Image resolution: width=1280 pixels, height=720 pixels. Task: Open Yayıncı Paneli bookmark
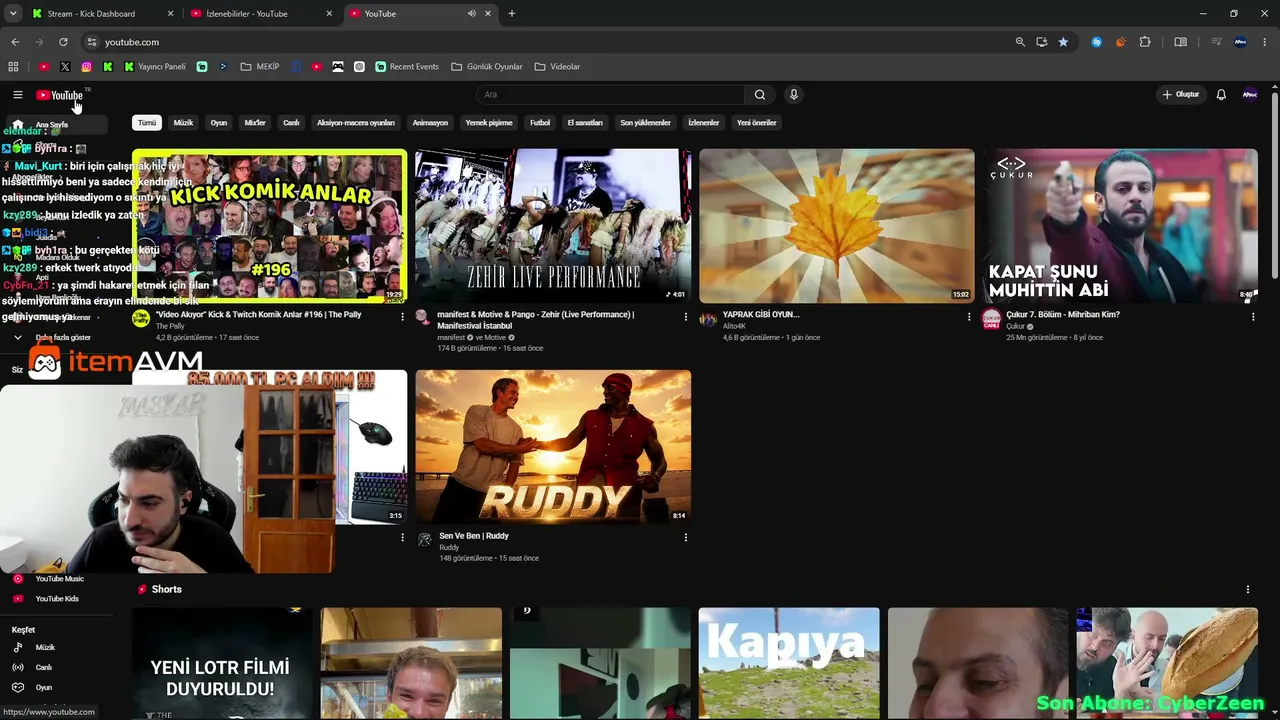[x=154, y=67]
